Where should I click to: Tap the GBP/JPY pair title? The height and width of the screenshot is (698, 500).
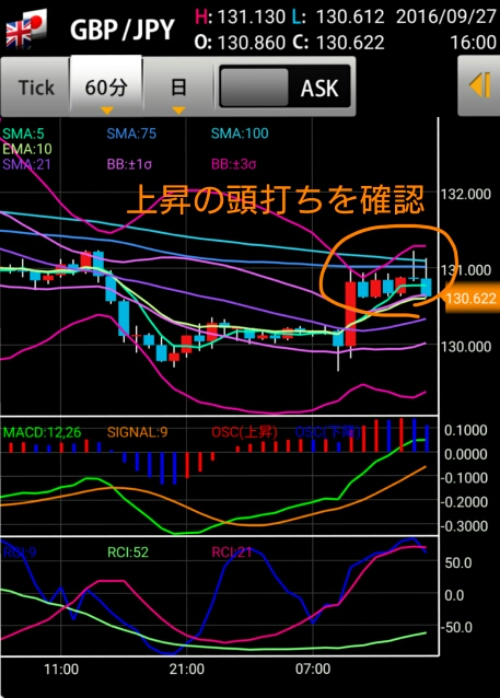click(122, 30)
